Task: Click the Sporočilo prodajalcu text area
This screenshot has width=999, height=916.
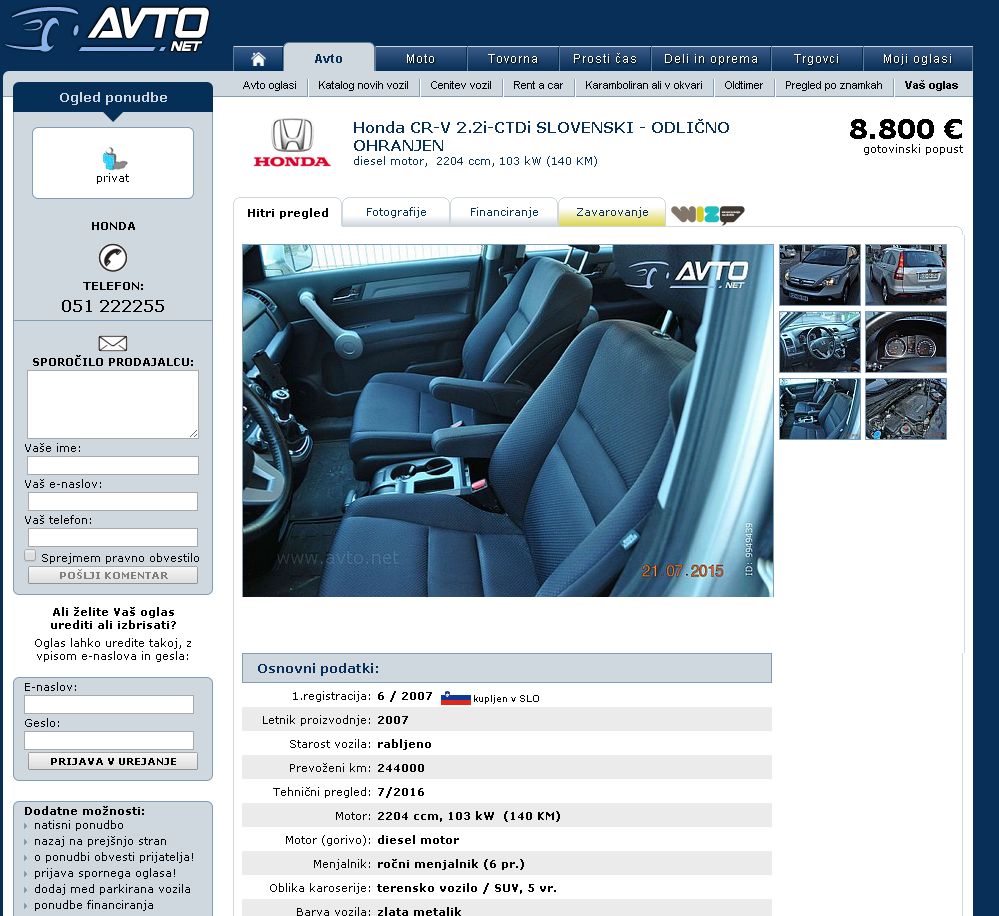Action: [113, 404]
